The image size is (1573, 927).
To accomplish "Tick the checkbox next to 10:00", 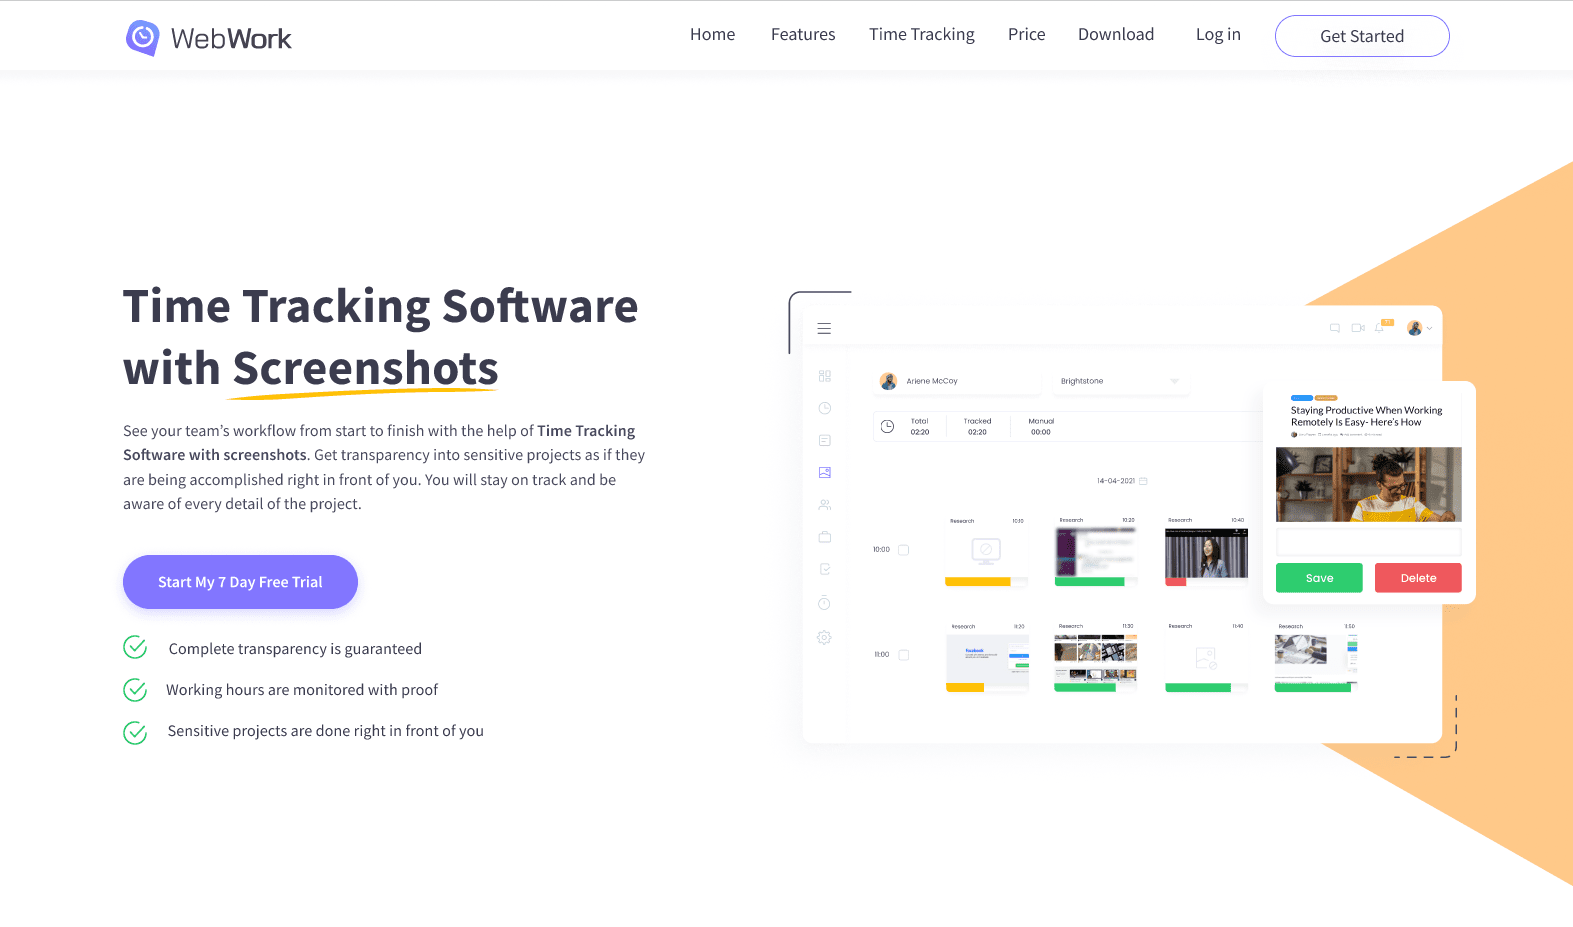I will click(x=904, y=550).
